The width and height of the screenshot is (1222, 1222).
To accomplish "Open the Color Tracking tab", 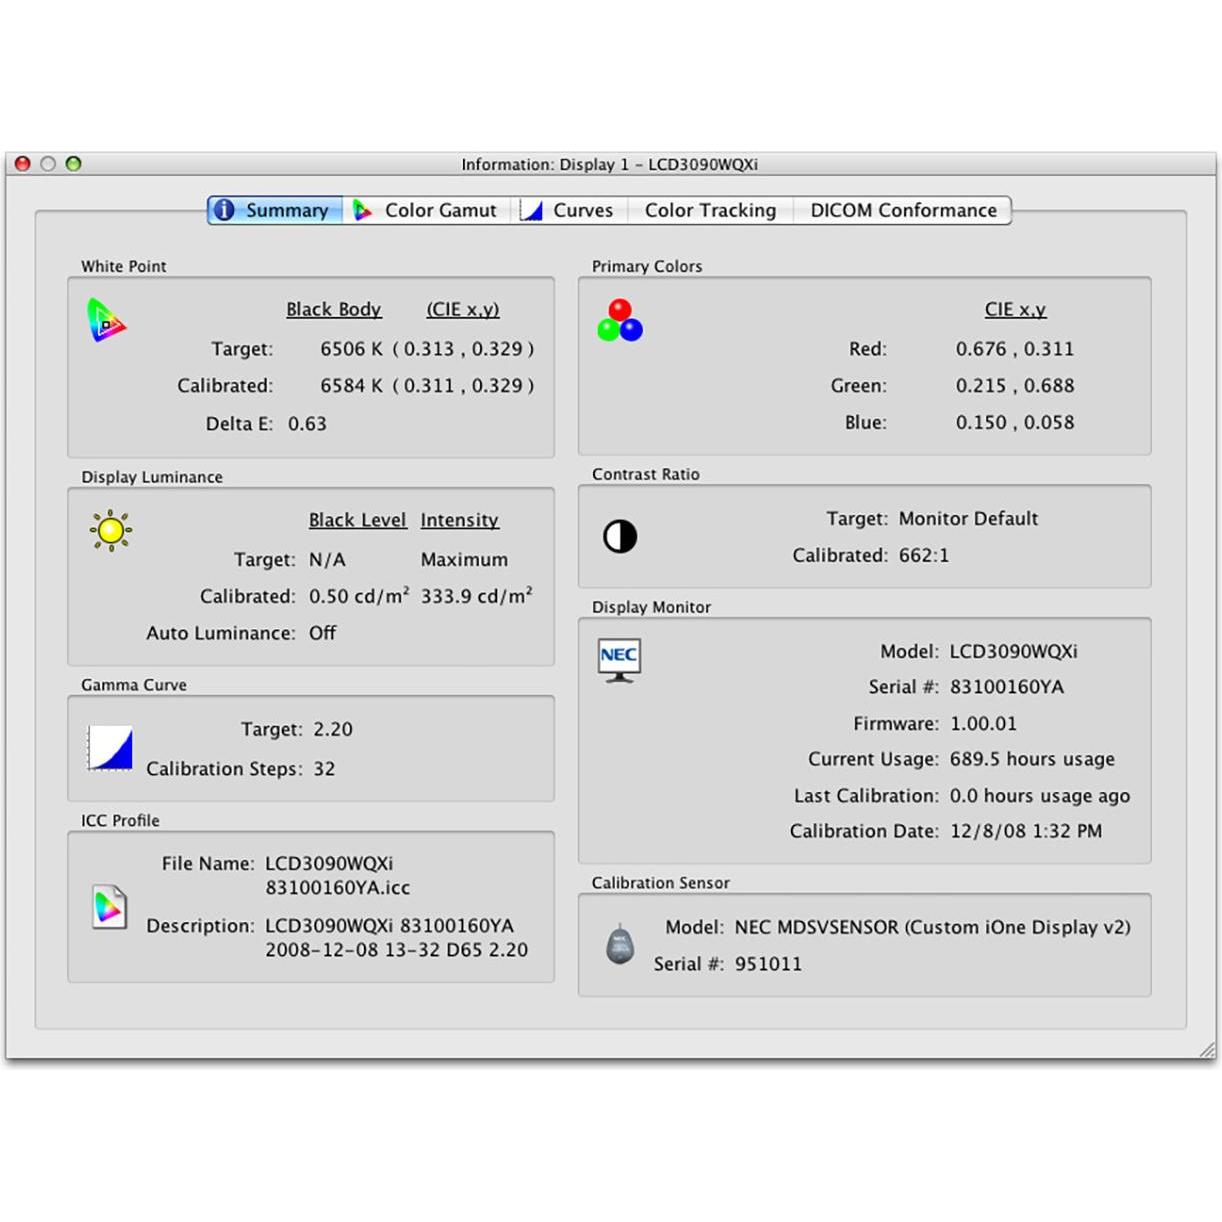I will tap(710, 210).
